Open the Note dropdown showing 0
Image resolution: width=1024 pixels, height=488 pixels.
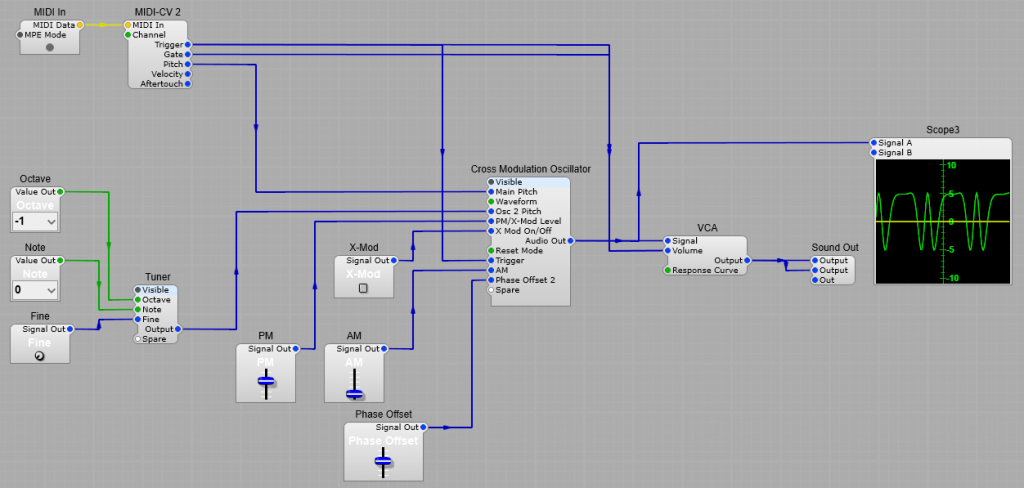35,290
